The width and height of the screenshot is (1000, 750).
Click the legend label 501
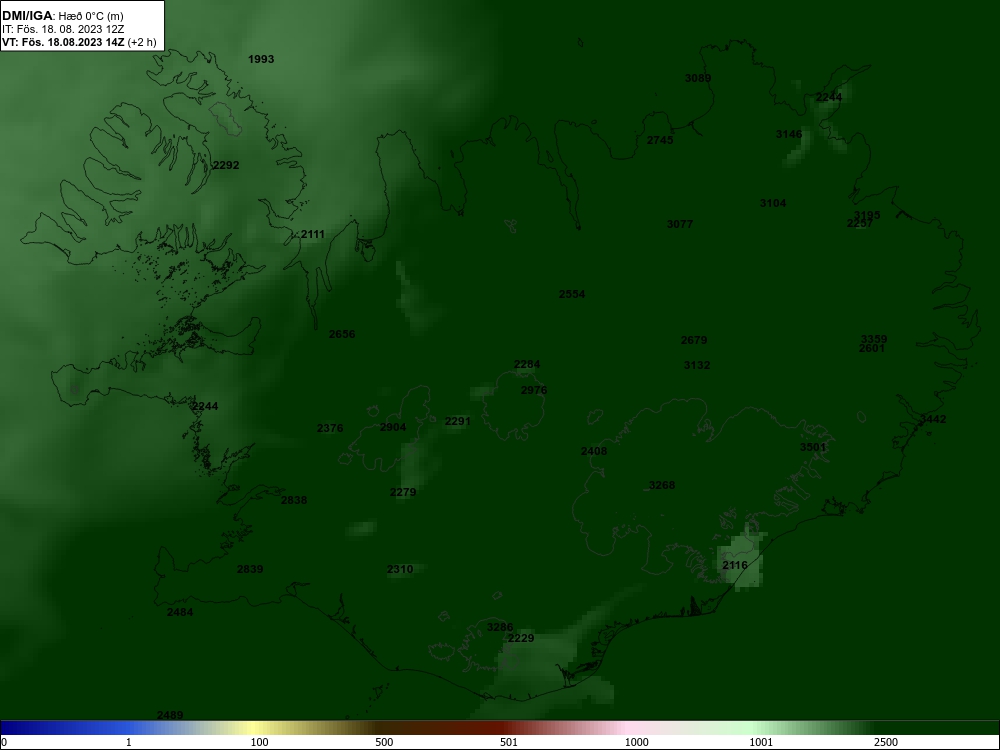[x=509, y=742]
